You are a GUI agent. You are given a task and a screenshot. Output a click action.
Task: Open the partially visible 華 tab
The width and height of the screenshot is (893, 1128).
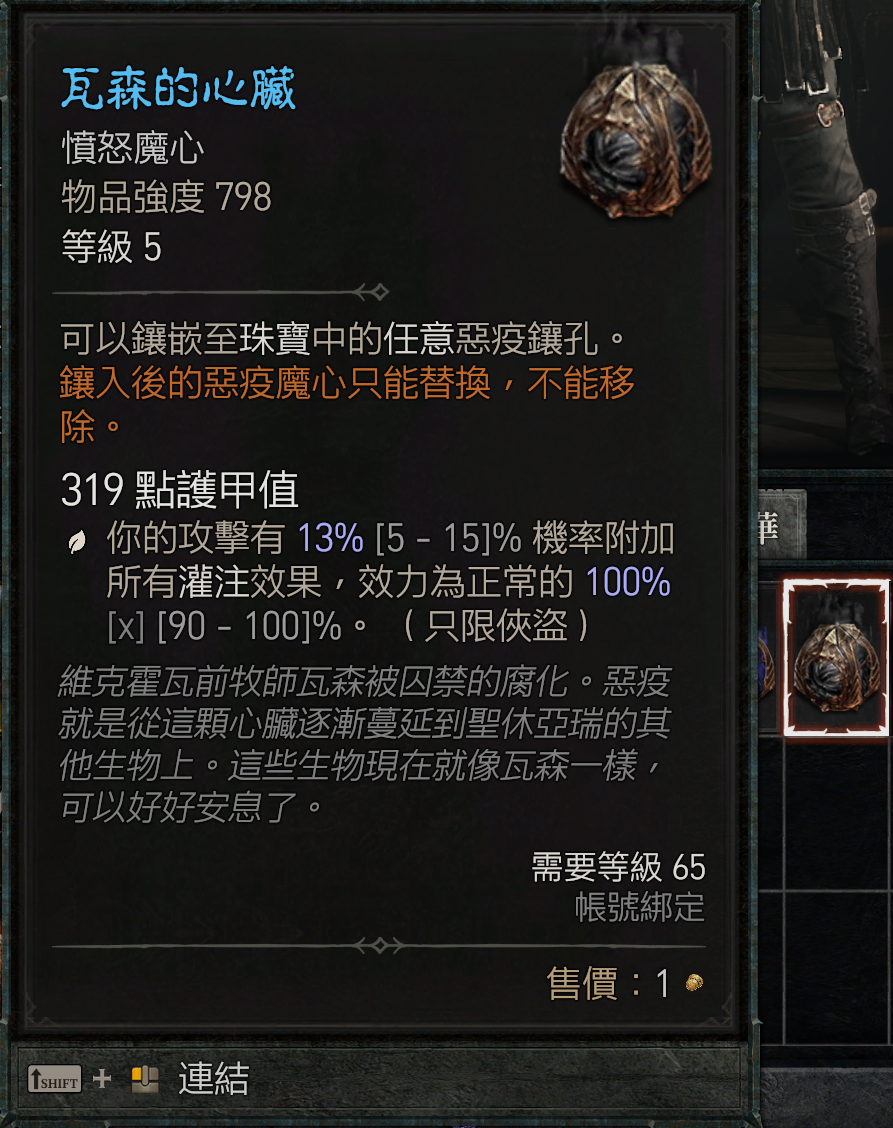pyautogui.click(x=781, y=524)
